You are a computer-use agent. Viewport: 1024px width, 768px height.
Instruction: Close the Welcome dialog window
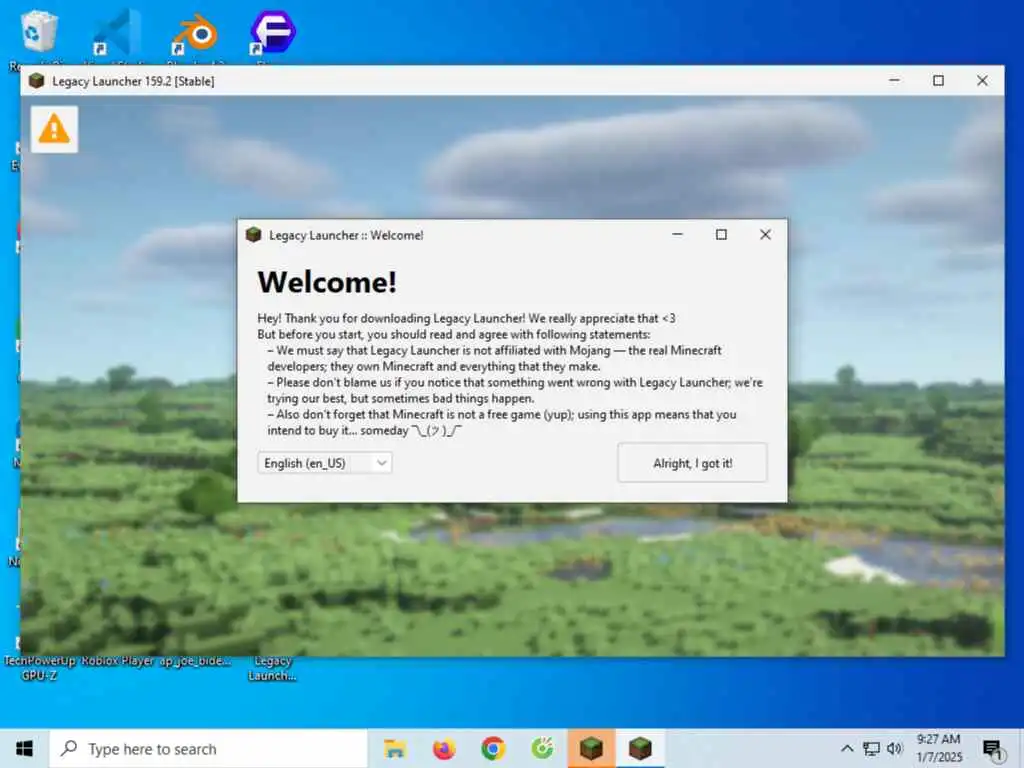point(765,234)
